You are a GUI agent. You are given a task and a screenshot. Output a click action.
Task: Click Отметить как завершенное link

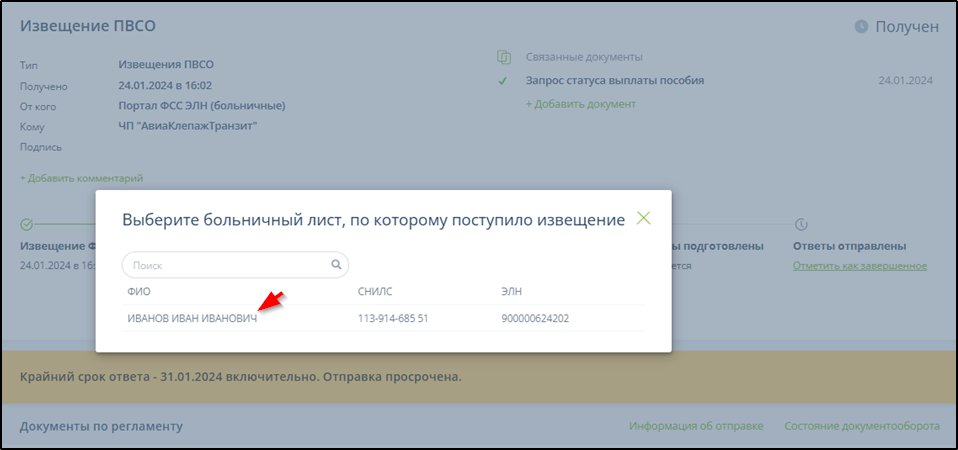point(859,266)
